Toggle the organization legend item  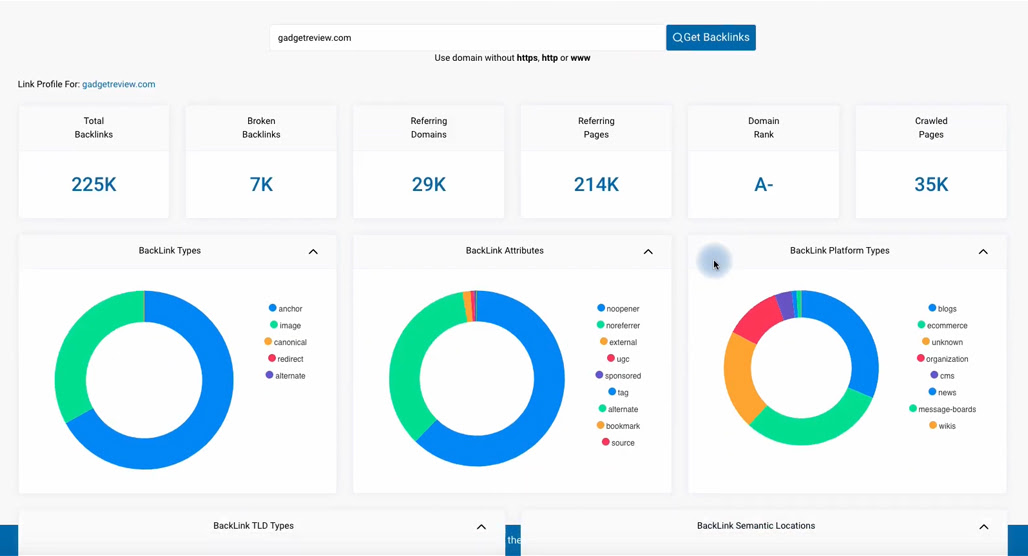(942, 359)
